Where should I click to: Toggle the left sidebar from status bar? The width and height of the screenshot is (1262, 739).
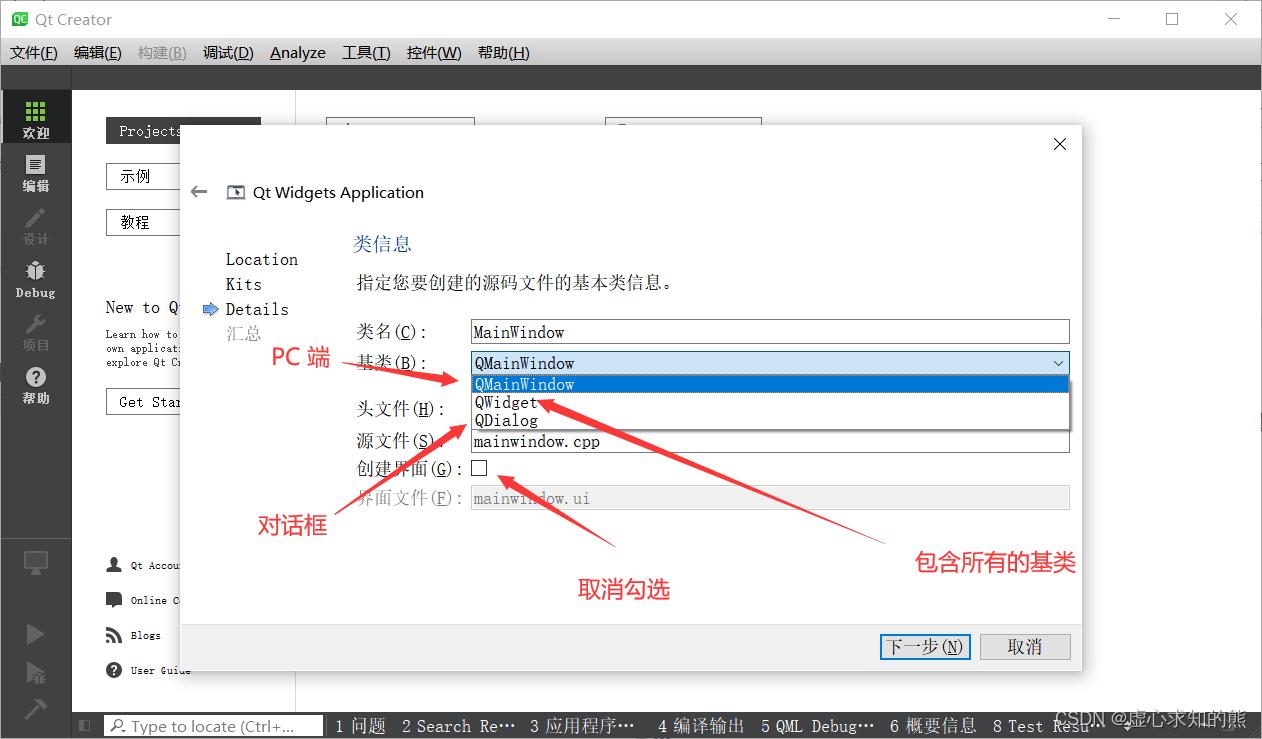point(85,726)
